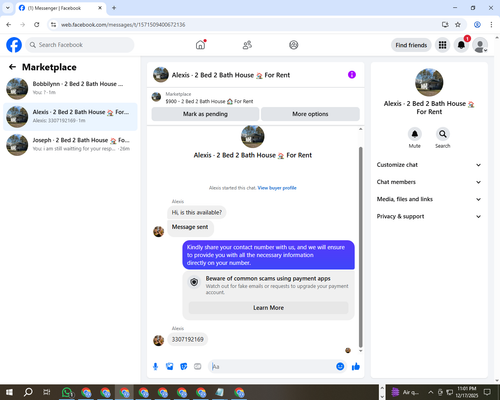Viewport: 500px width, 400px height.
Task: Open the Home feed icon
Action: pyautogui.click(x=200, y=45)
